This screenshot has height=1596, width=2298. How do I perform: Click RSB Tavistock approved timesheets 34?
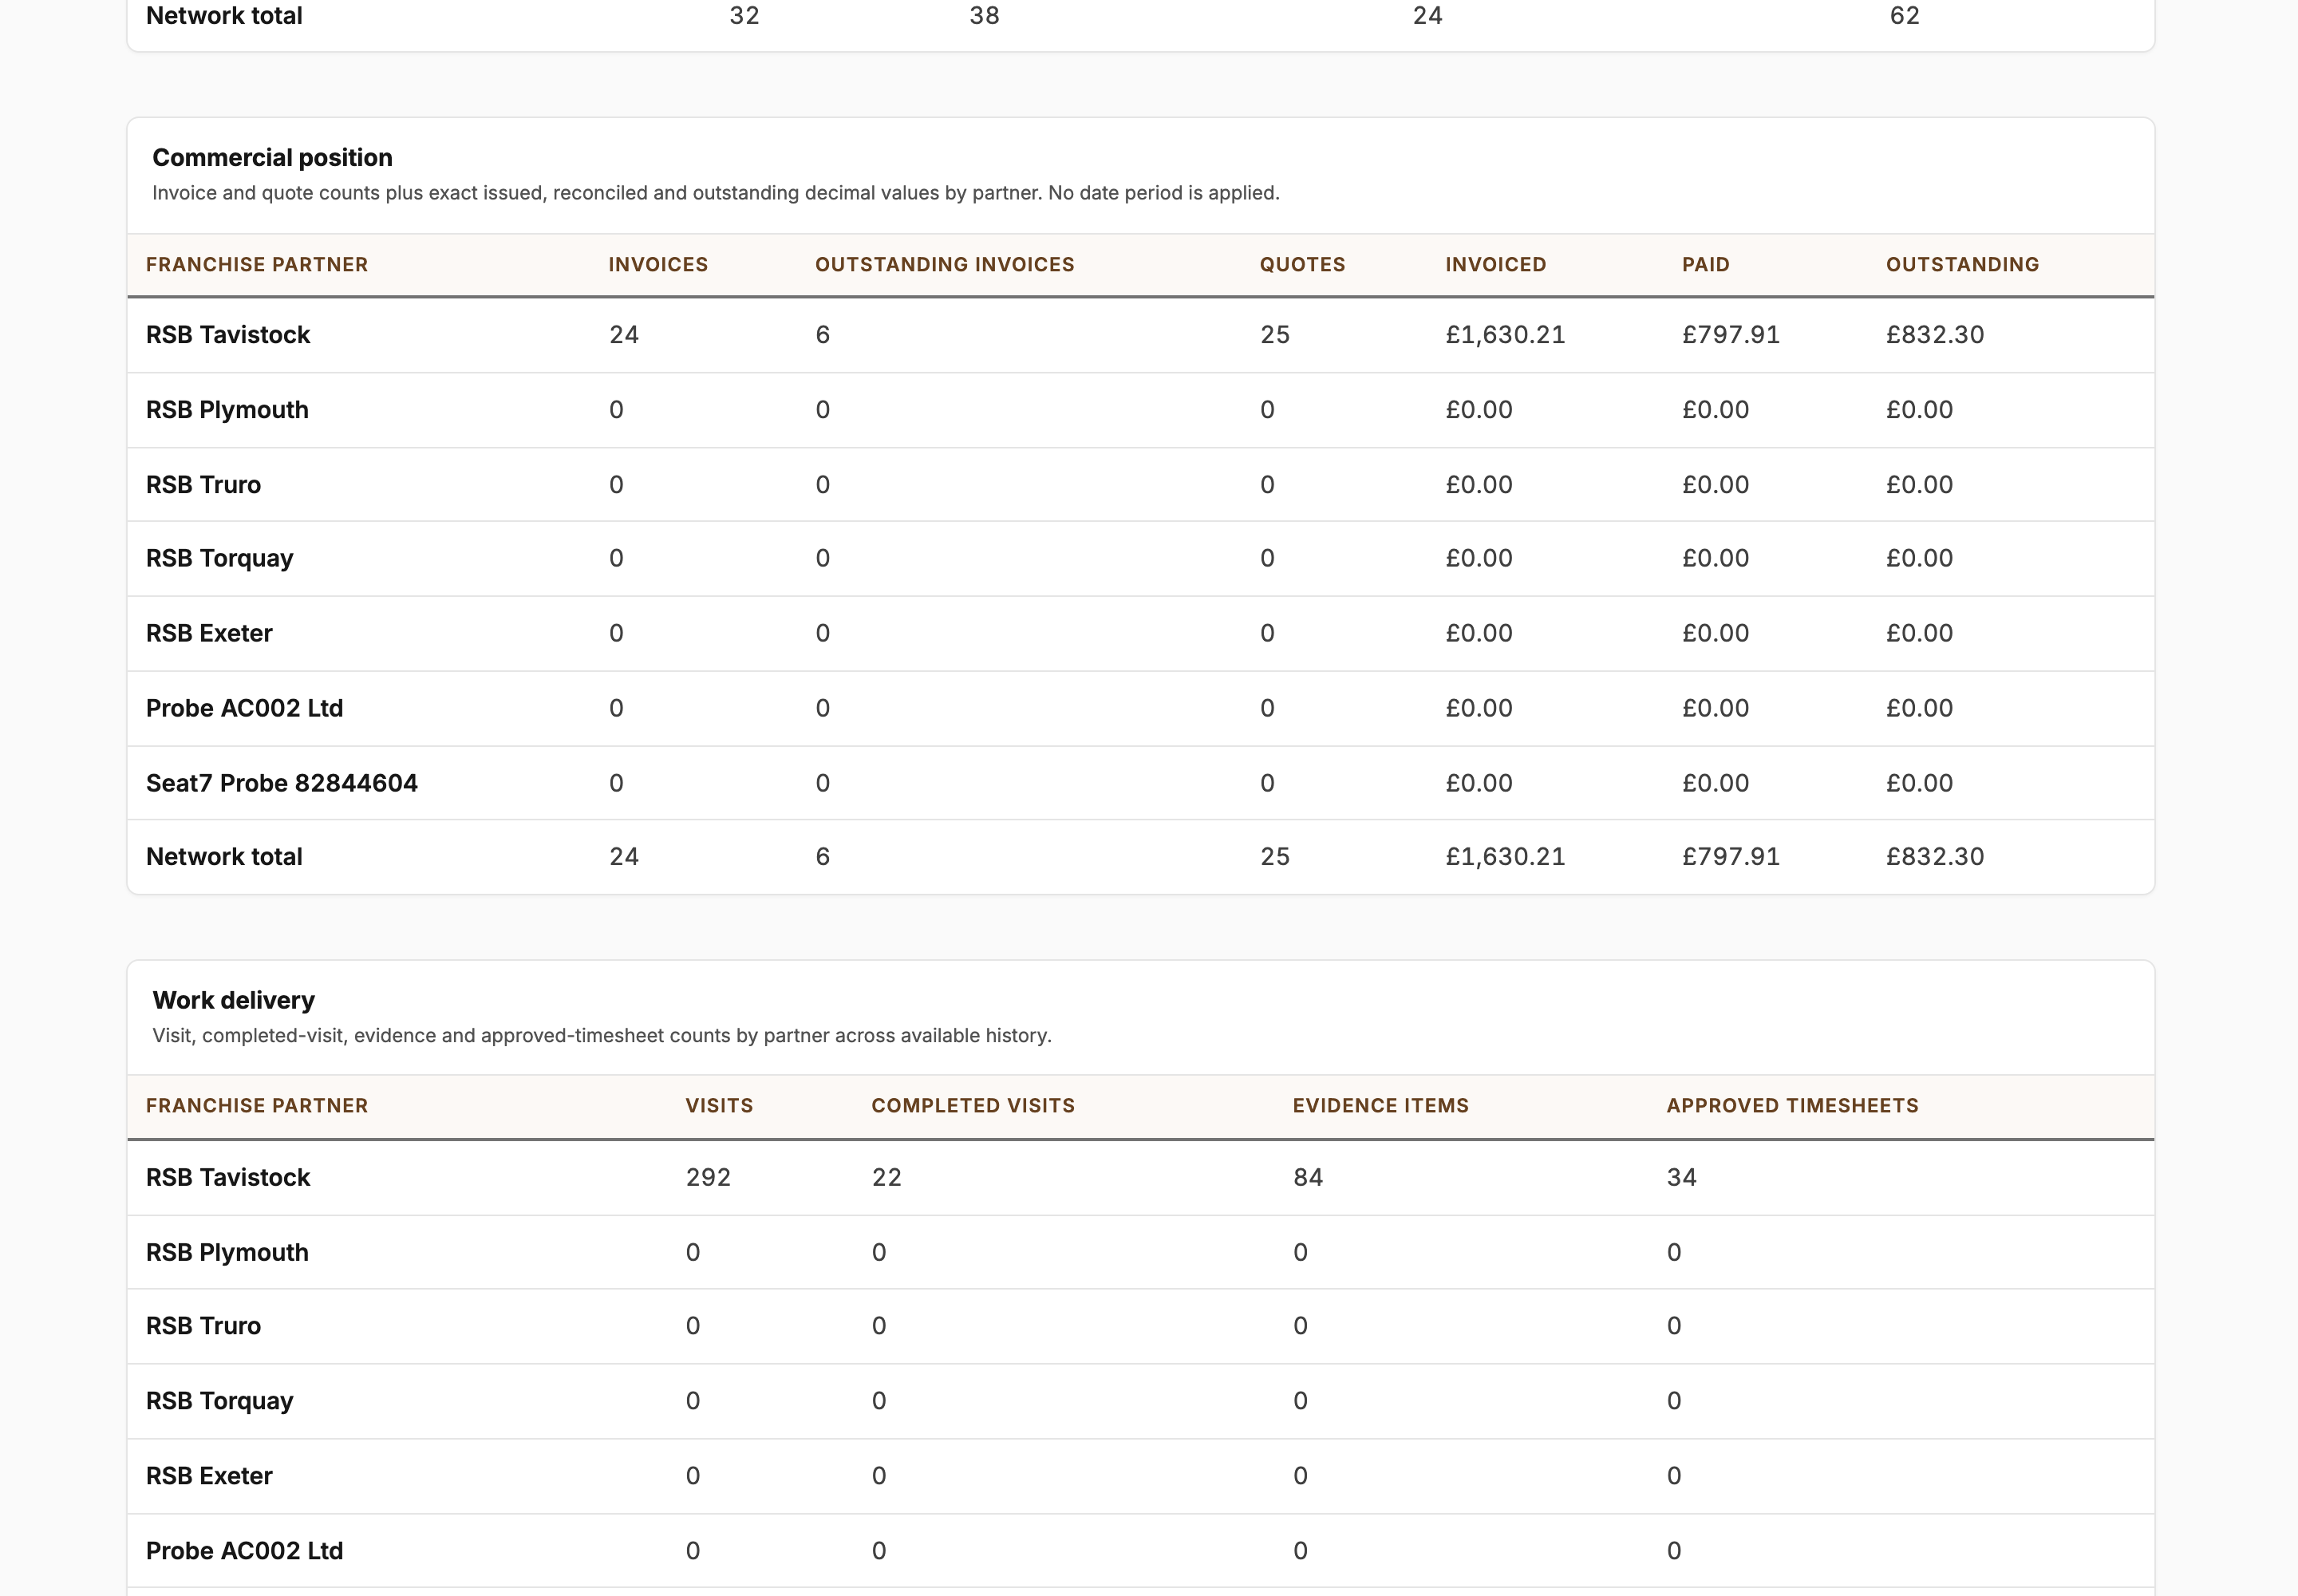coord(1682,1178)
